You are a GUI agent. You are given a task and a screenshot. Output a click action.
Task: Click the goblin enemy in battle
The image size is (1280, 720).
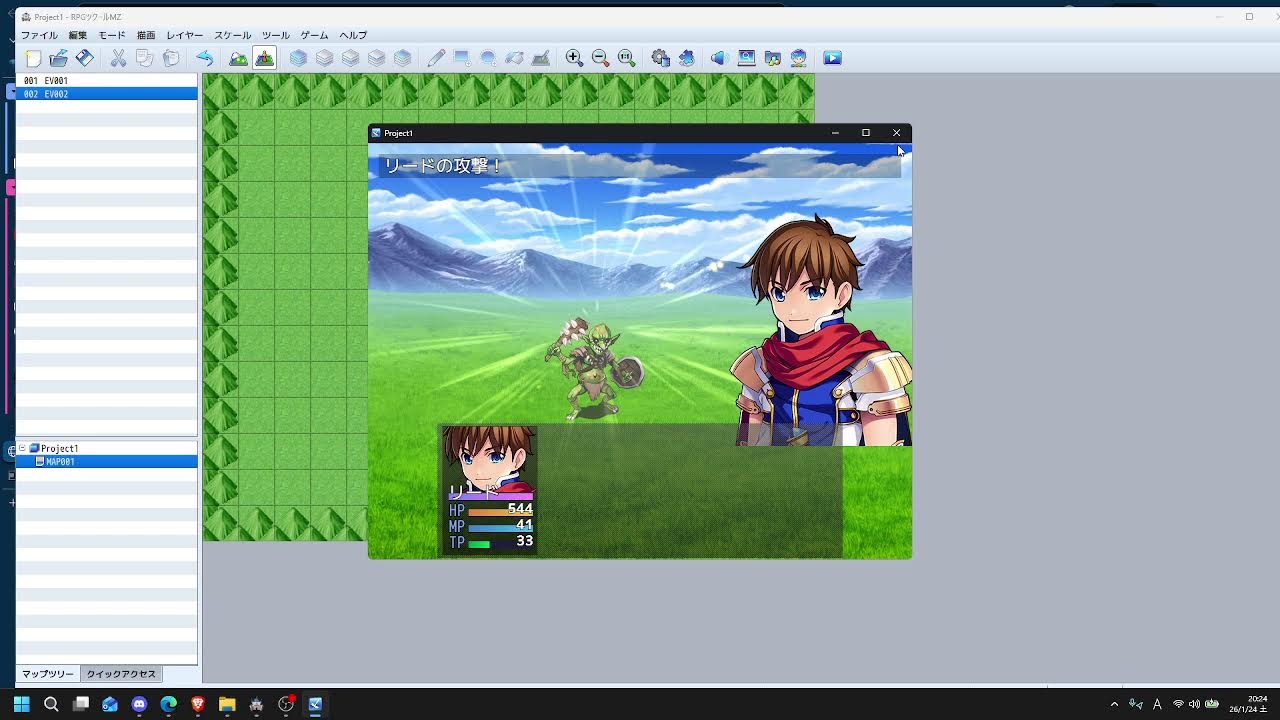tap(594, 368)
